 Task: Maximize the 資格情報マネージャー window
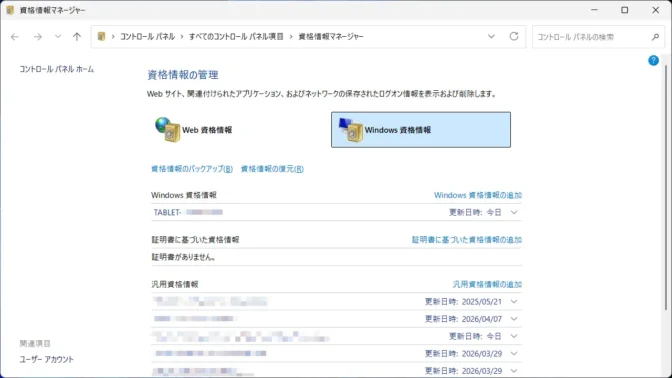click(x=624, y=10)
